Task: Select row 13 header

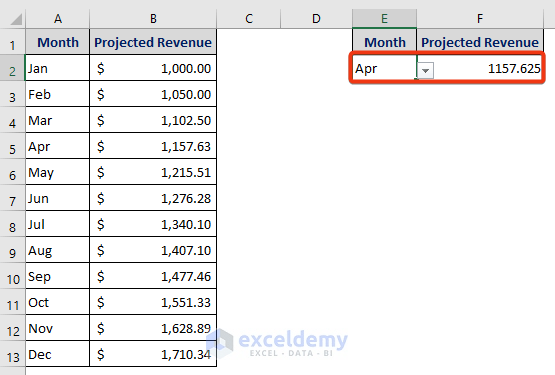Action: tap(12, 354)
